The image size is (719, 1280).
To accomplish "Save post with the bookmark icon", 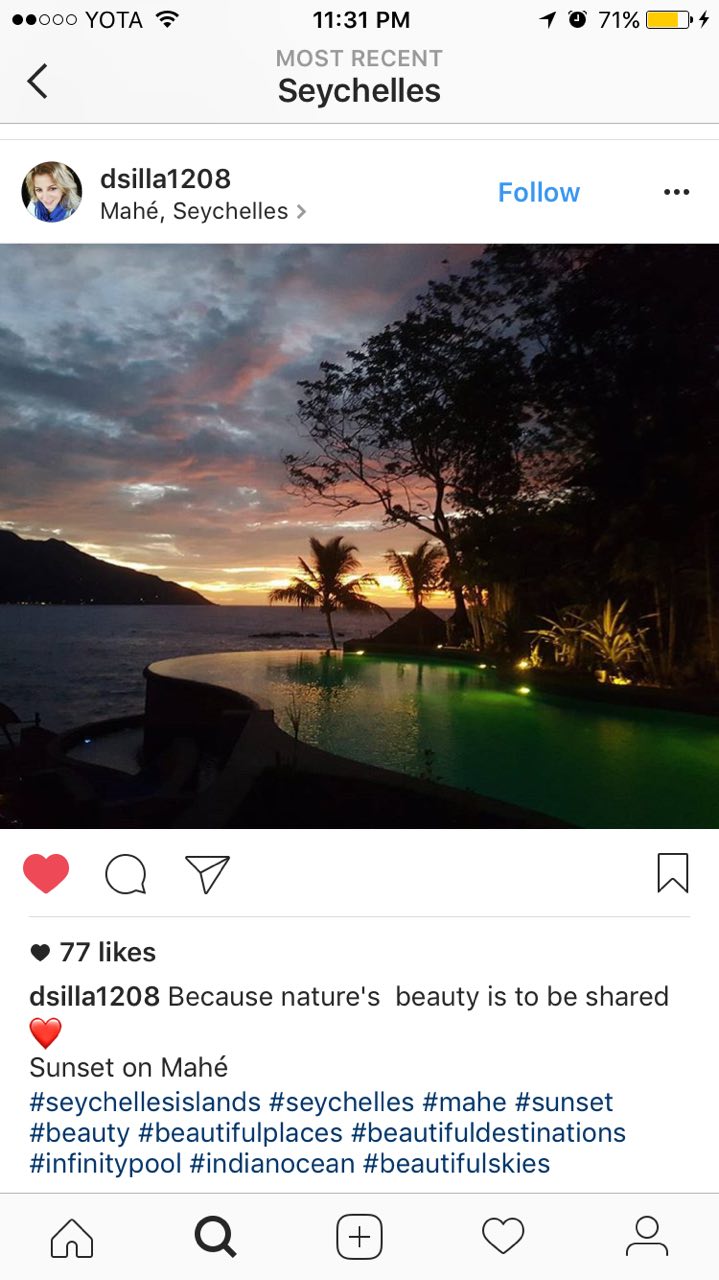I will point(673,873).
